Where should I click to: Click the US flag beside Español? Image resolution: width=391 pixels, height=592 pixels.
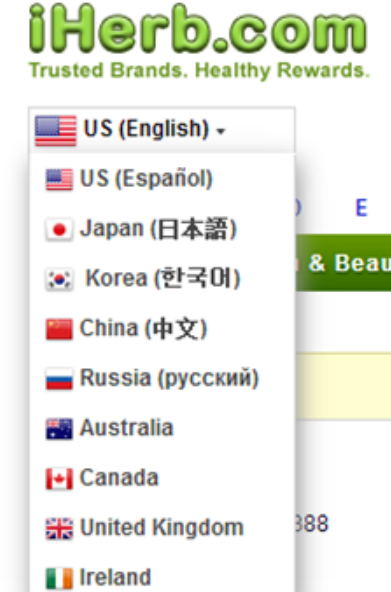pos(59,179)
